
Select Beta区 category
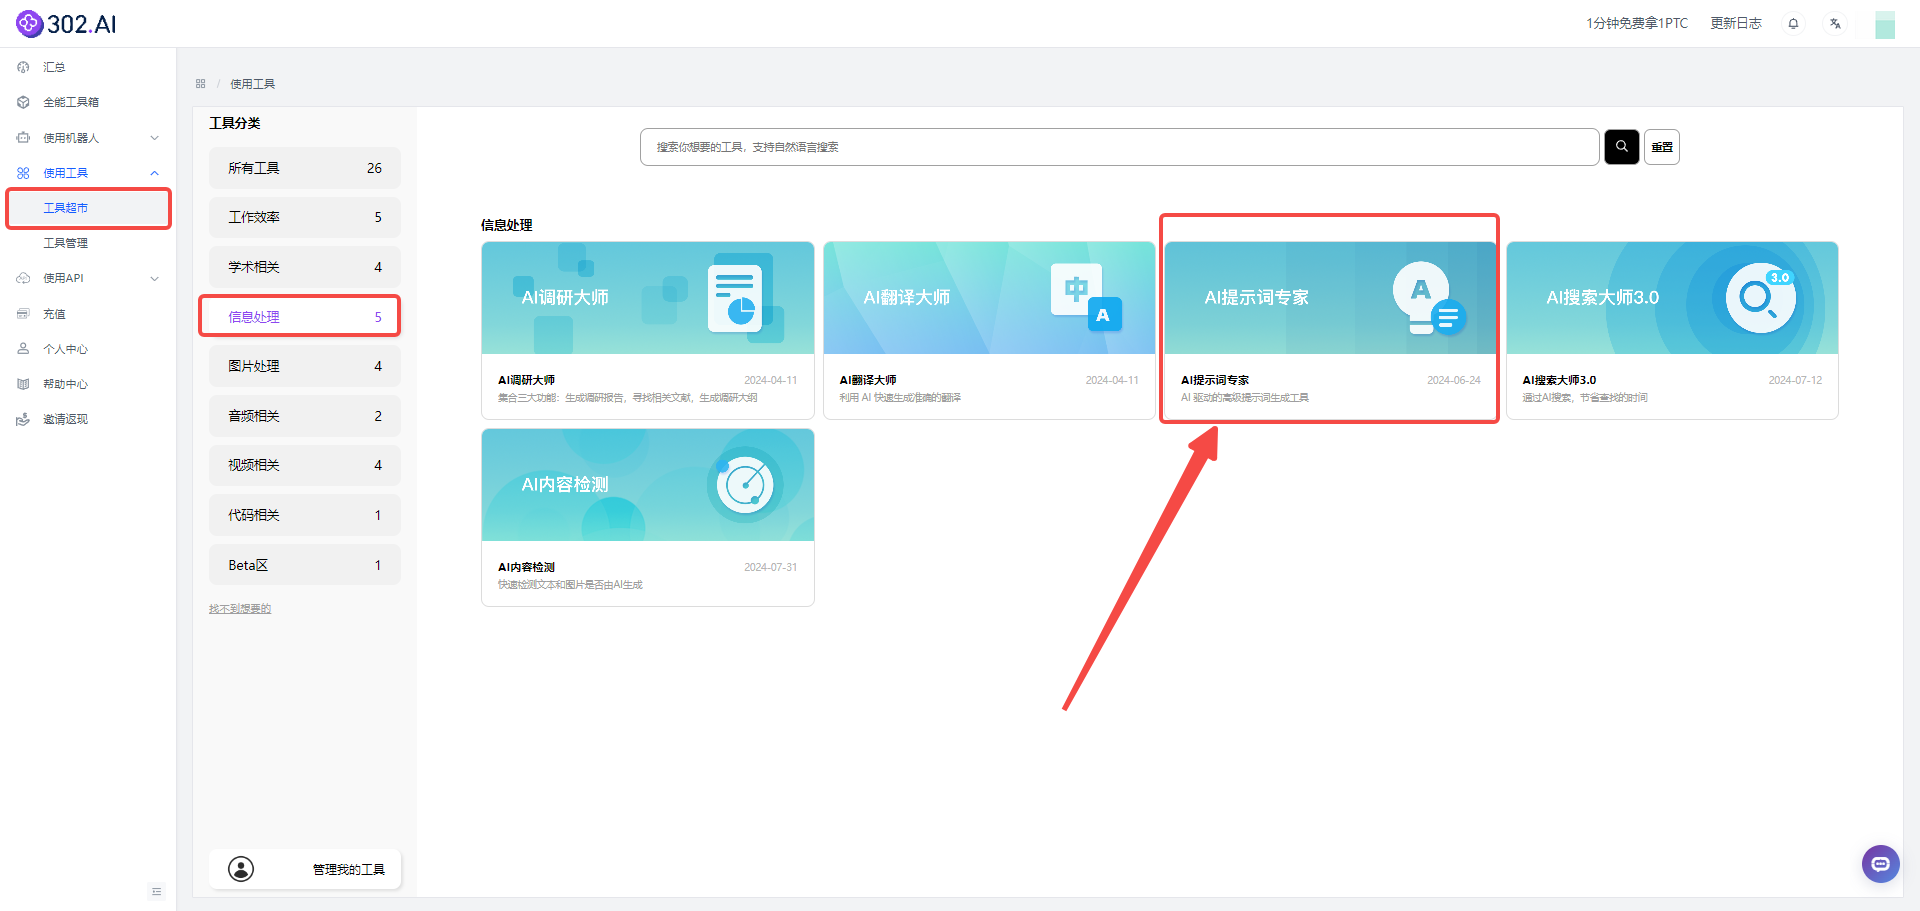tap(305, 565)
